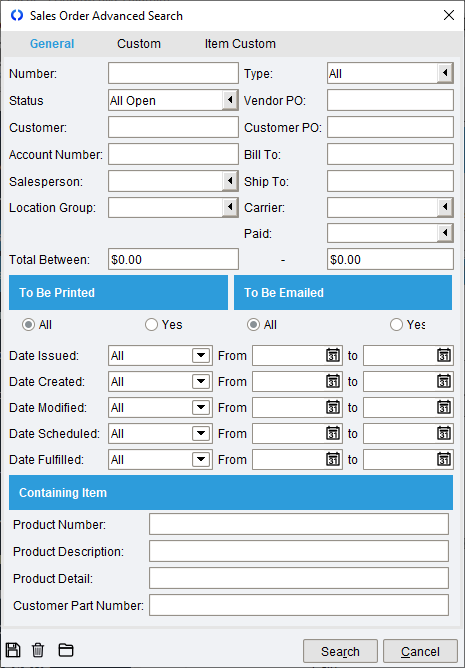The width and height of the screenshot is (465, 668).
Task: Click the Cancel button
Action: tap(420, 651)
